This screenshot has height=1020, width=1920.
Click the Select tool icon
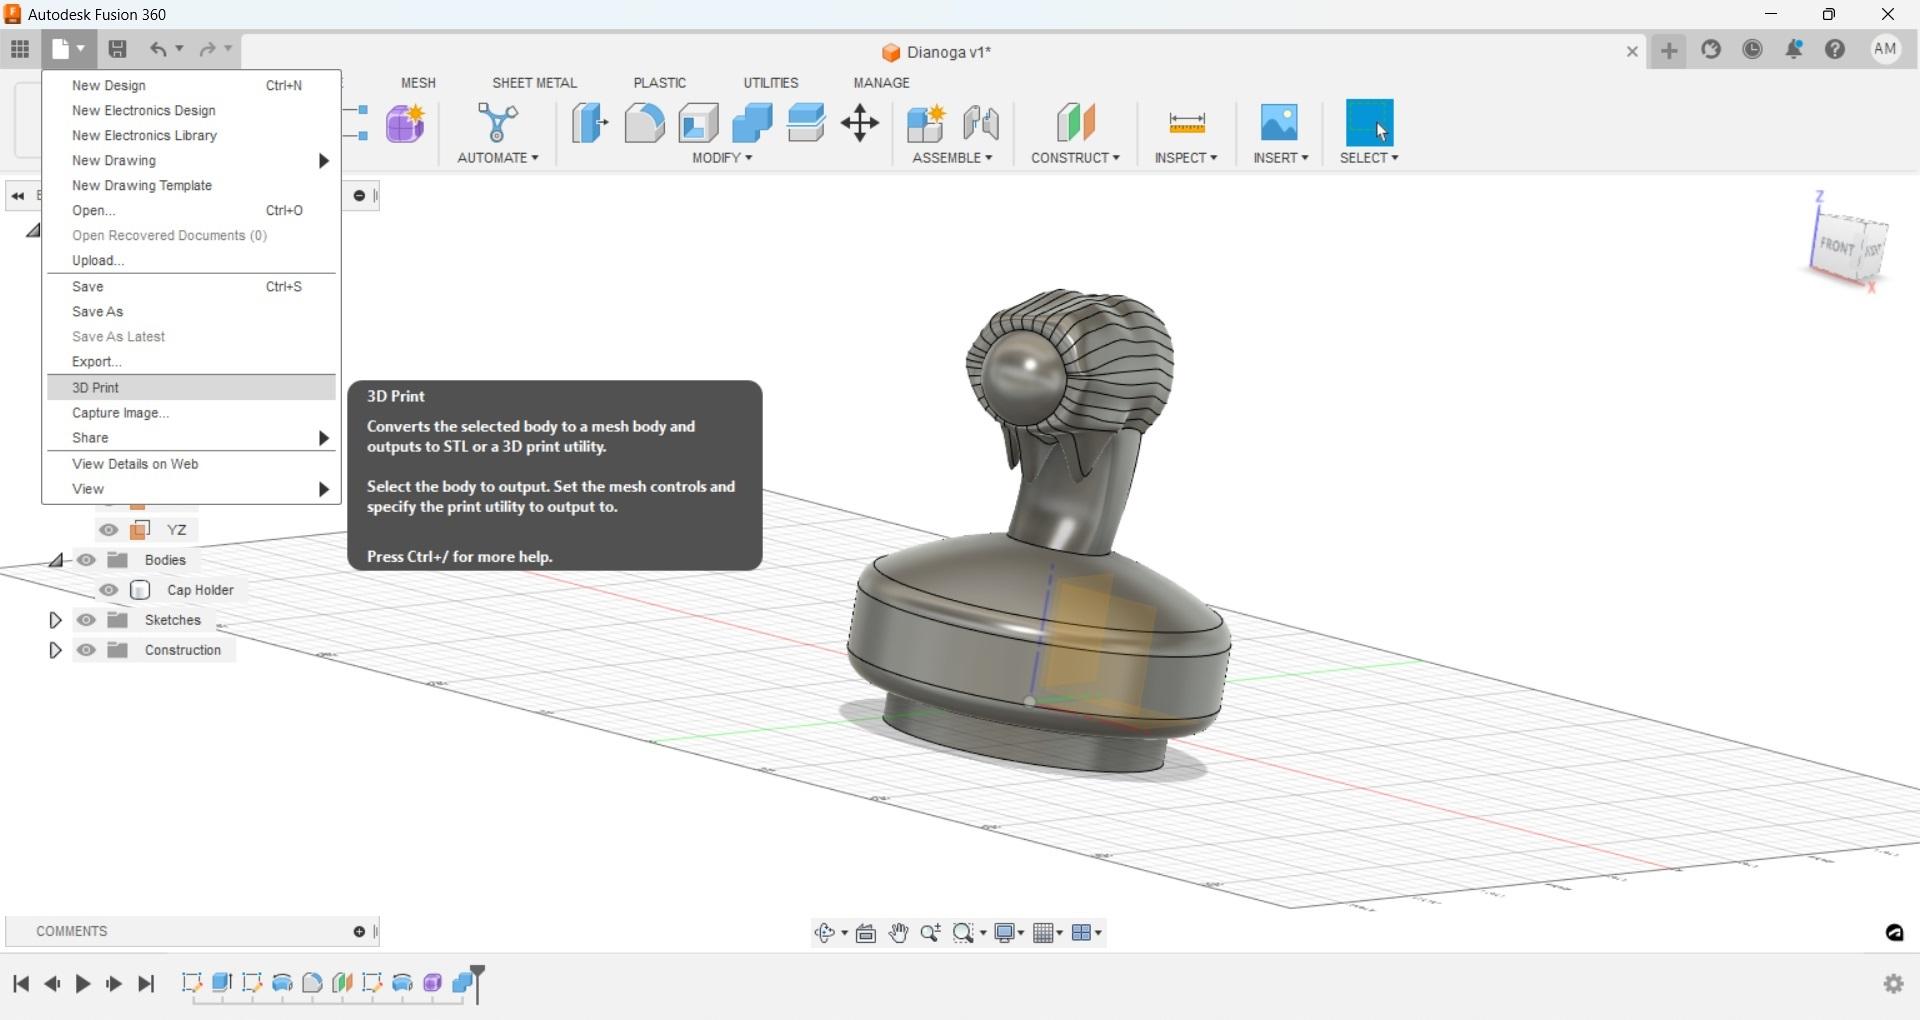[x=1370, y=123]
